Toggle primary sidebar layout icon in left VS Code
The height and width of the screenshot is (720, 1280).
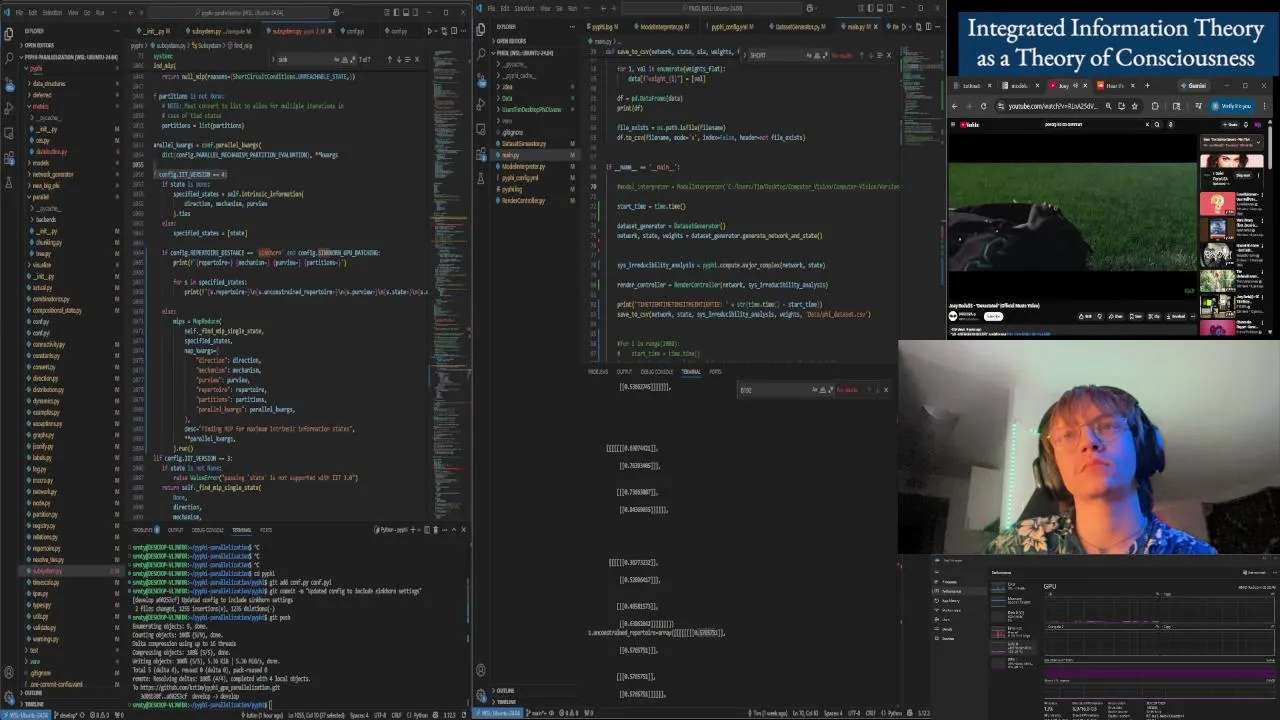(x=397, y=13)
